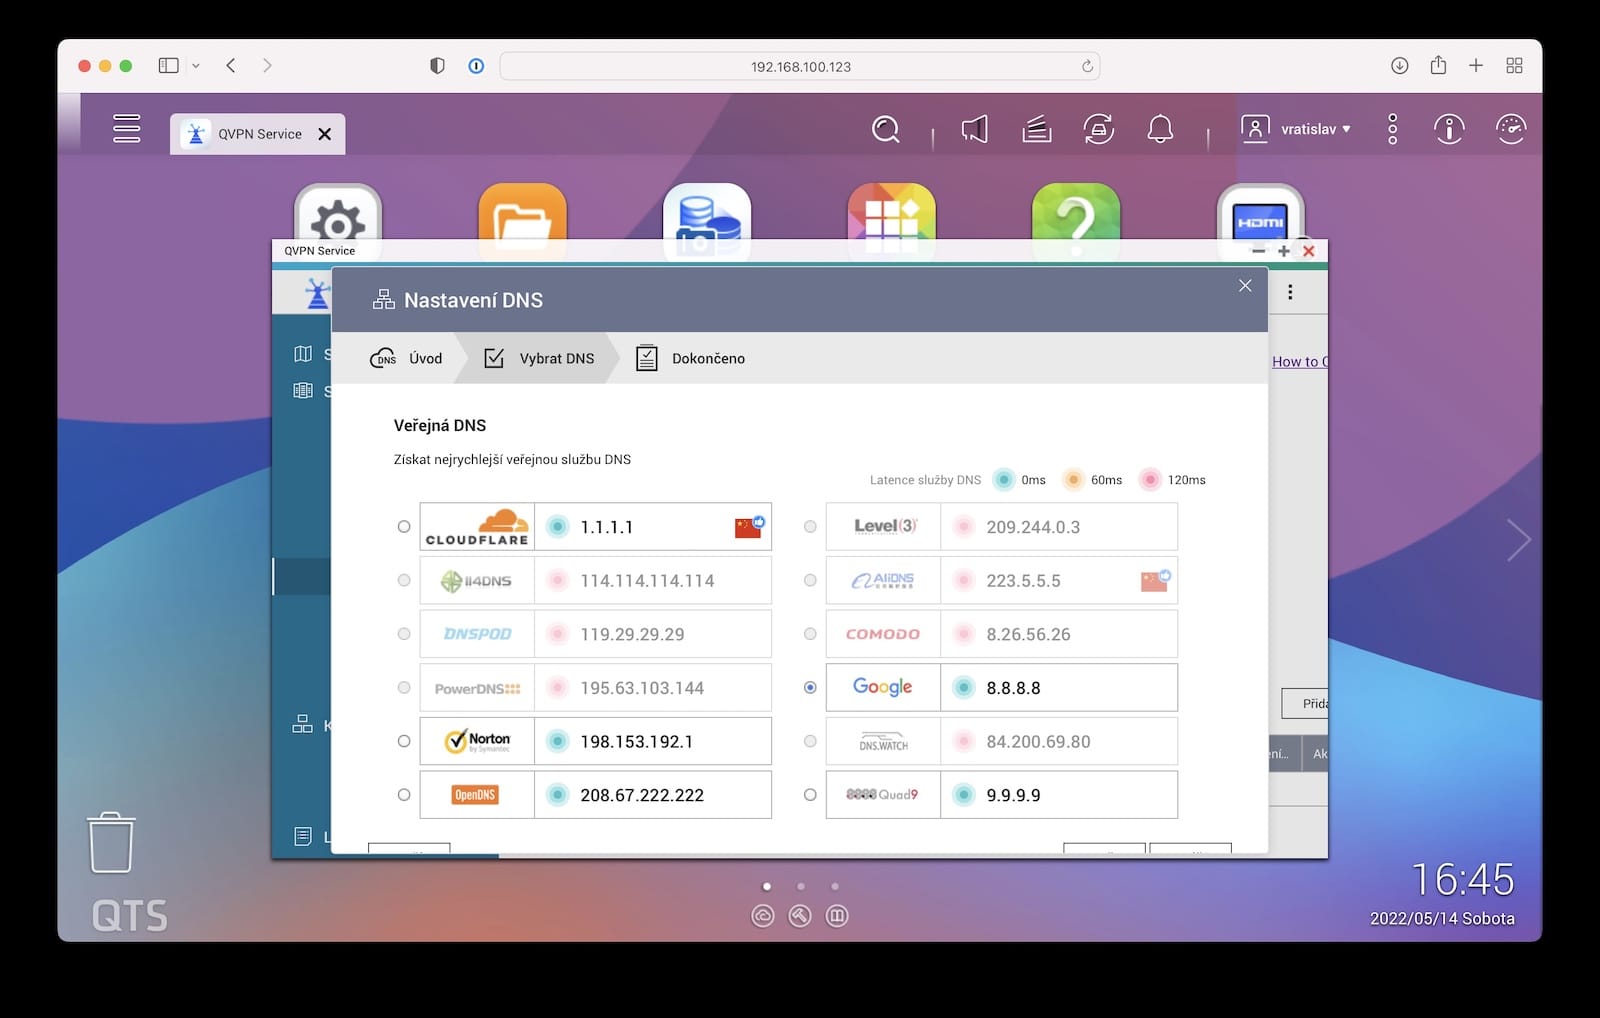Open the notice board megaphone icon
Screen dimensions: 1600x1018
[975, 129]
